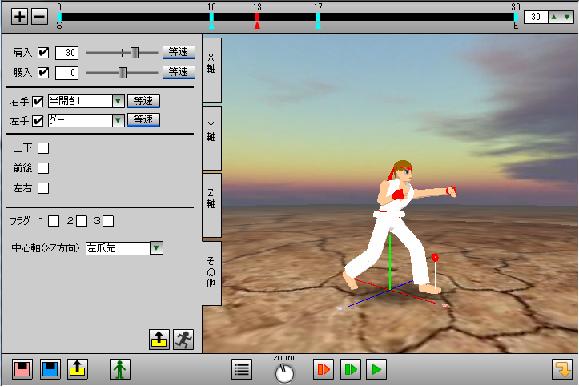Uncheck the 左手 checkbox
Viewport: 579px width, 387px height.
[x=38, y=121]
